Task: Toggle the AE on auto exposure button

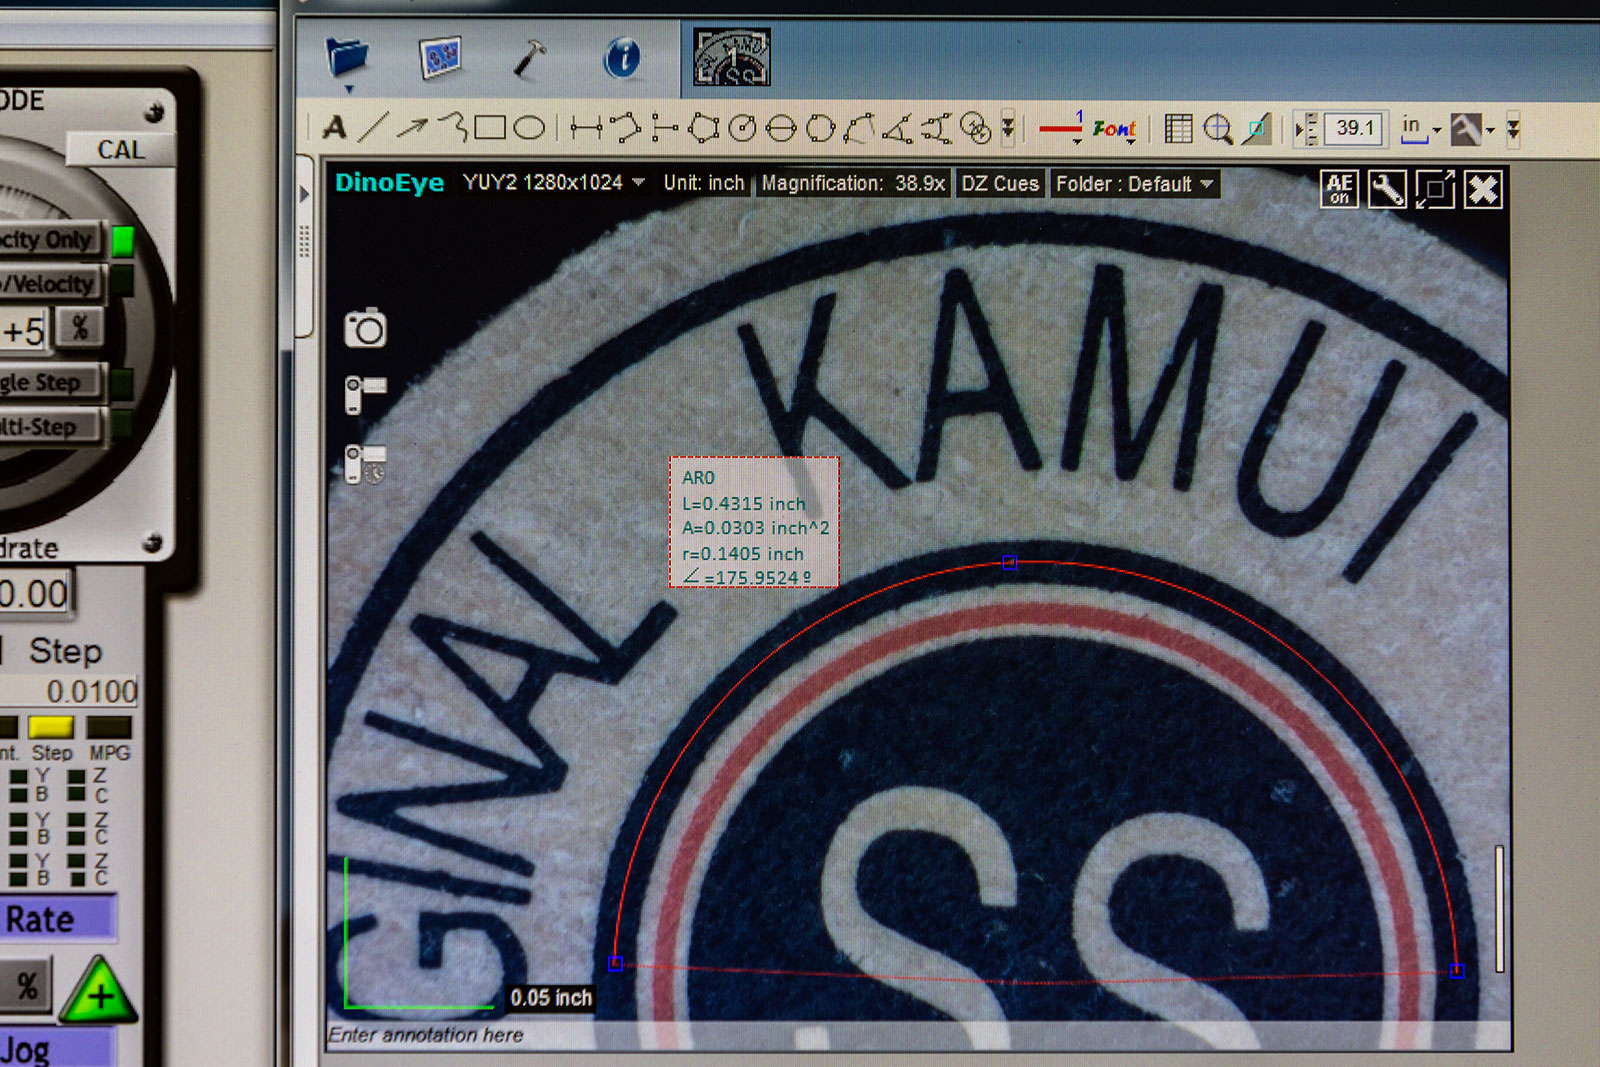Action: [1340, 188]
